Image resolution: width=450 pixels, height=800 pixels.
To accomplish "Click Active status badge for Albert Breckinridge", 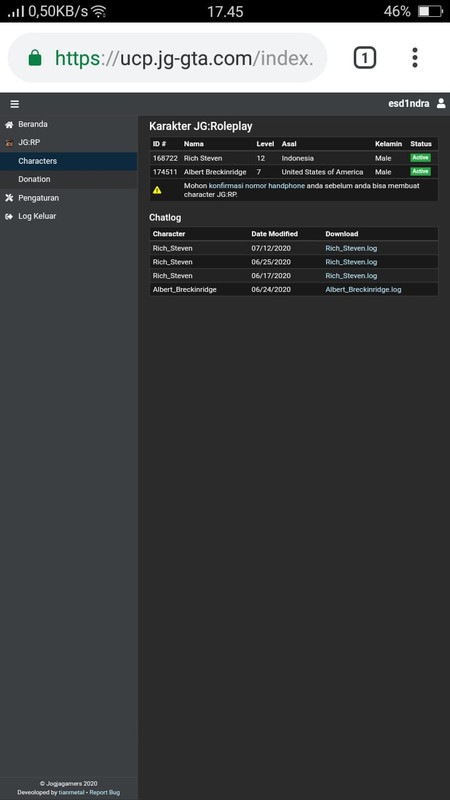I will [x=420, y=172].
